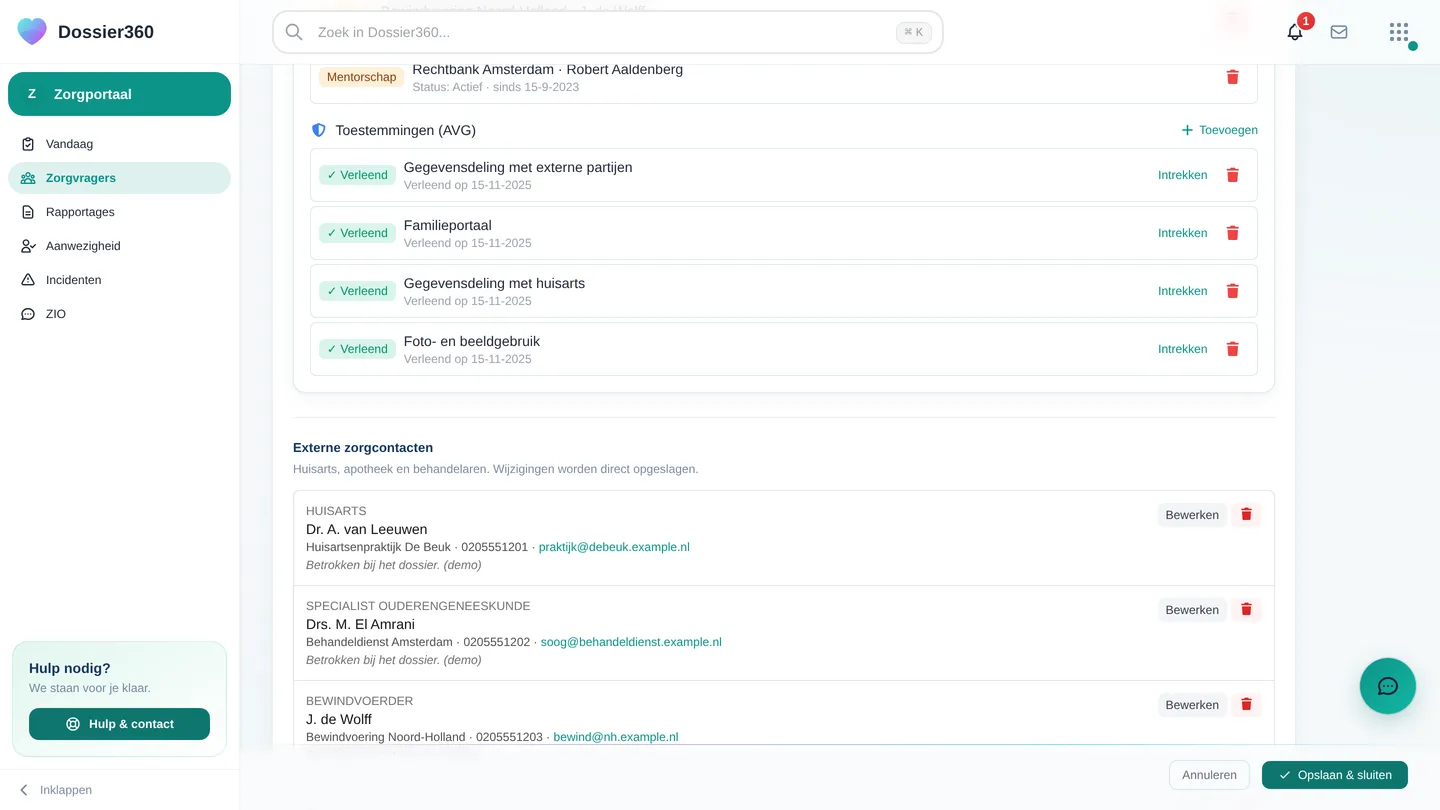Image resolution: width=1440 pixels, height=810 pixels.
Task: Open ZIO in the sidebar
Action: [119, 314]
